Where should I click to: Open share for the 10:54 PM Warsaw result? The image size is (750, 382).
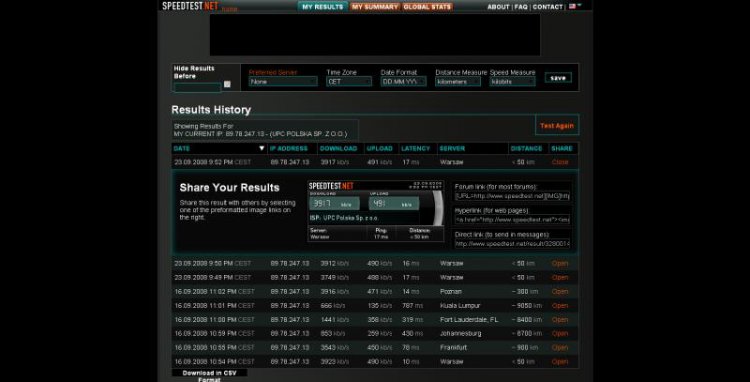pyautogui.click(x=560, y=361)
